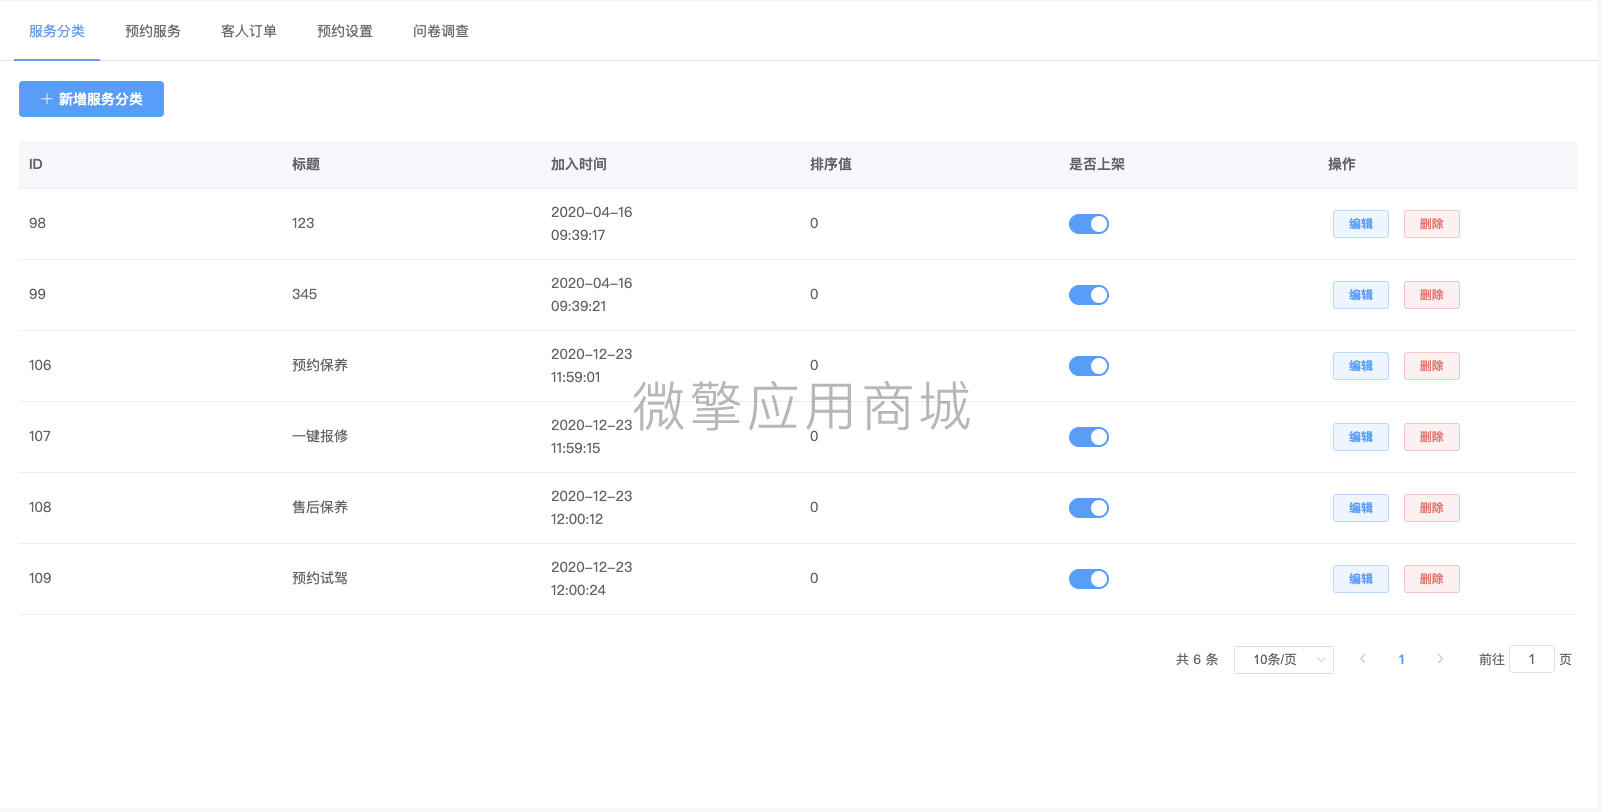Click the 共 6 条 total count text
This screenshot has width=1602, height=812.
1197,660
